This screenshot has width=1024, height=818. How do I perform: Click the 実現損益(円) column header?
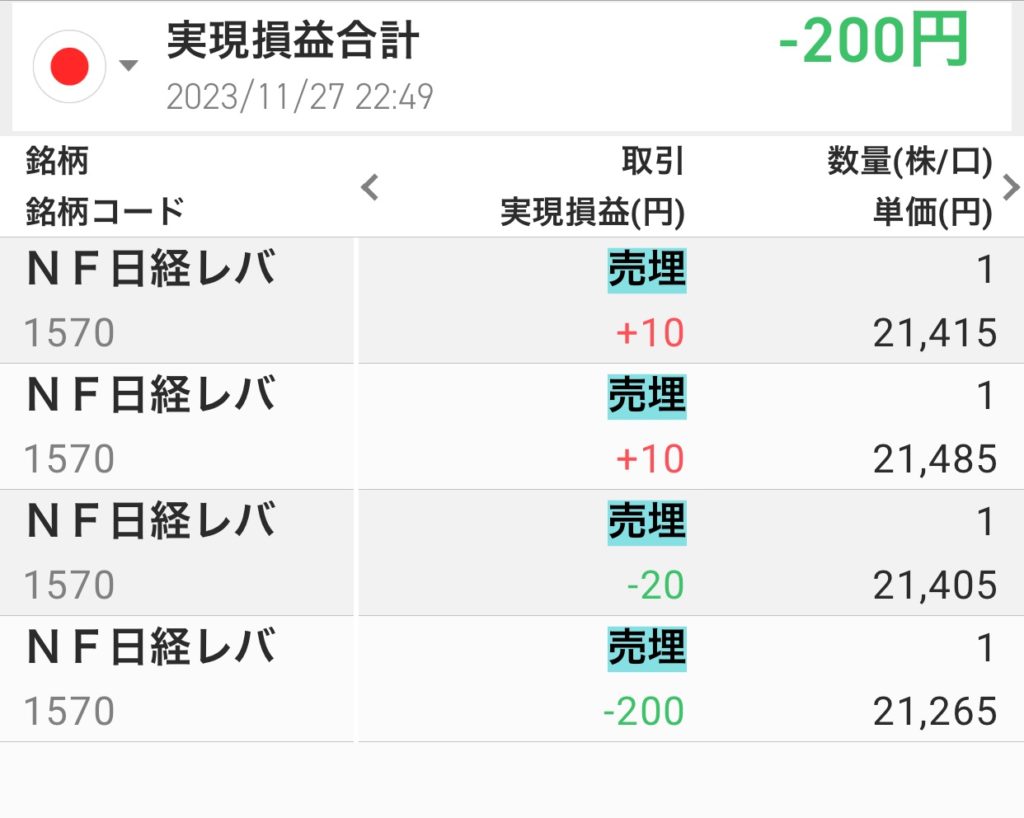click(x=592, y=211)
